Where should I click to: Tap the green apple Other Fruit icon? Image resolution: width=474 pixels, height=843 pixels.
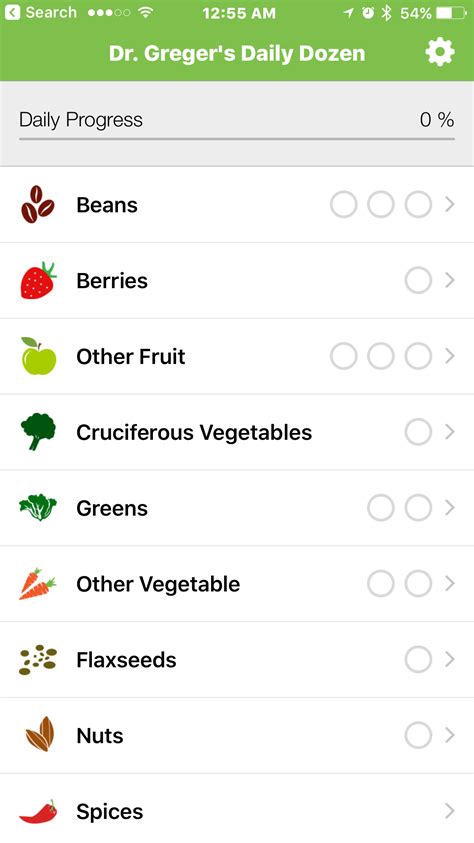tap(38, 356)
